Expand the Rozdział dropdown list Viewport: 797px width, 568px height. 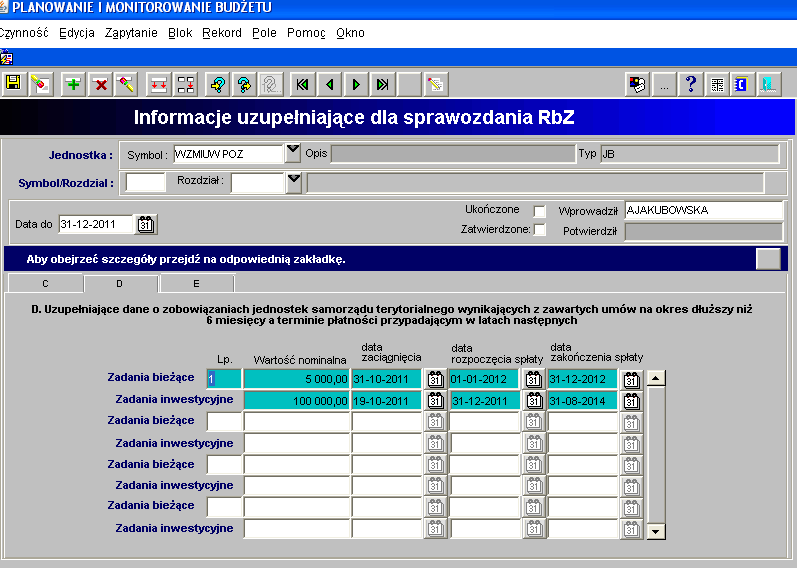(x=294, y=183)
